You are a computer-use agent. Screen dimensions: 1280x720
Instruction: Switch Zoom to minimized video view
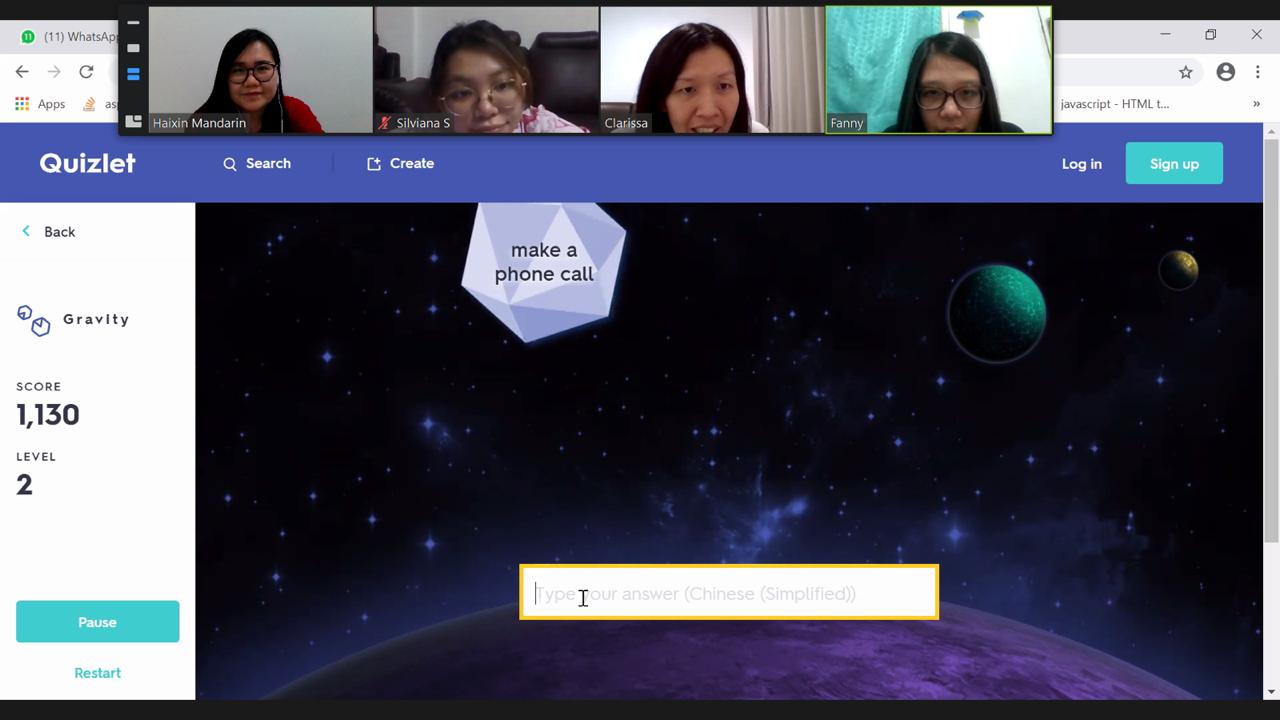click(133, 22)
